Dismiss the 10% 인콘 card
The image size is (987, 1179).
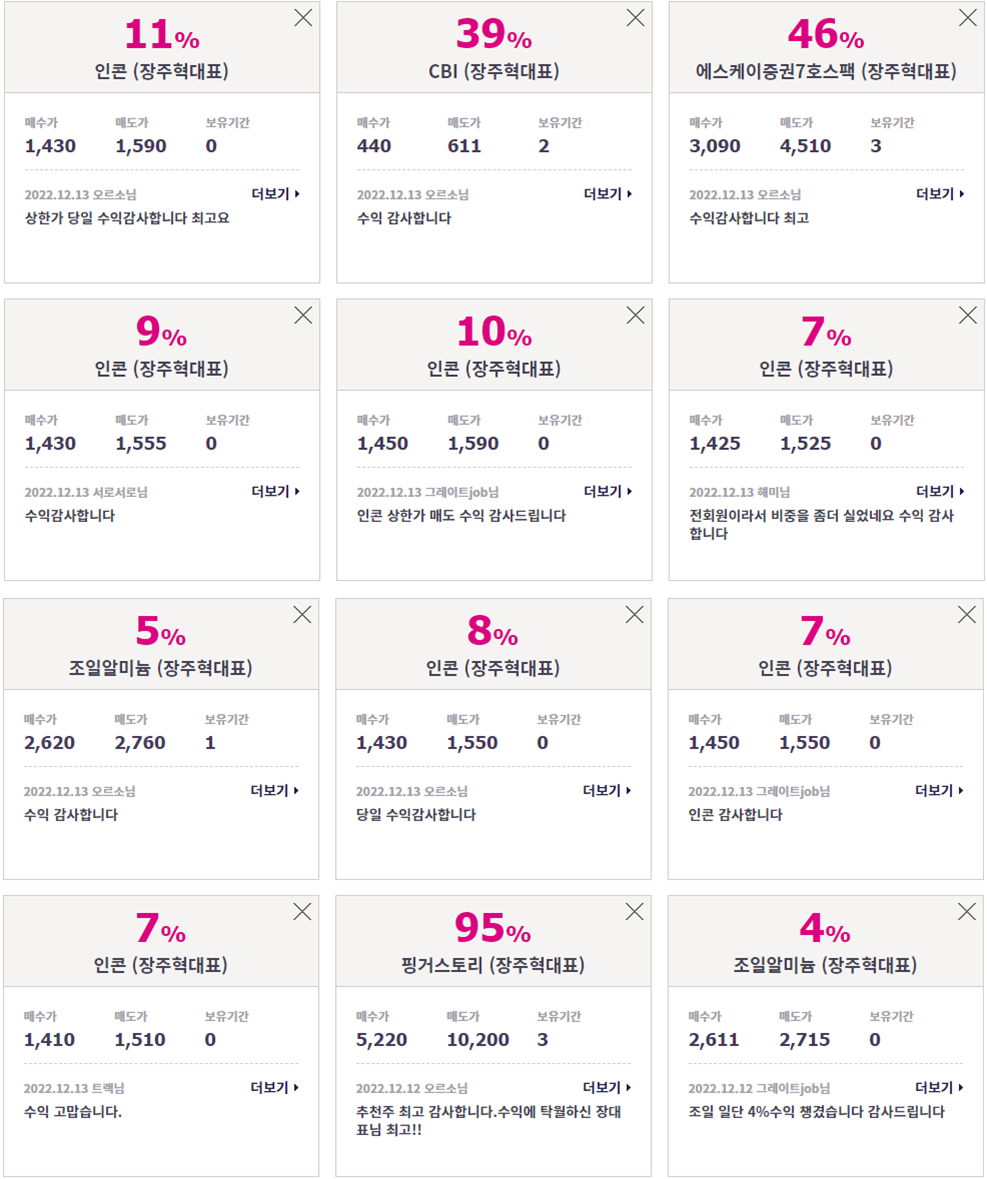[x=635, y=315]
